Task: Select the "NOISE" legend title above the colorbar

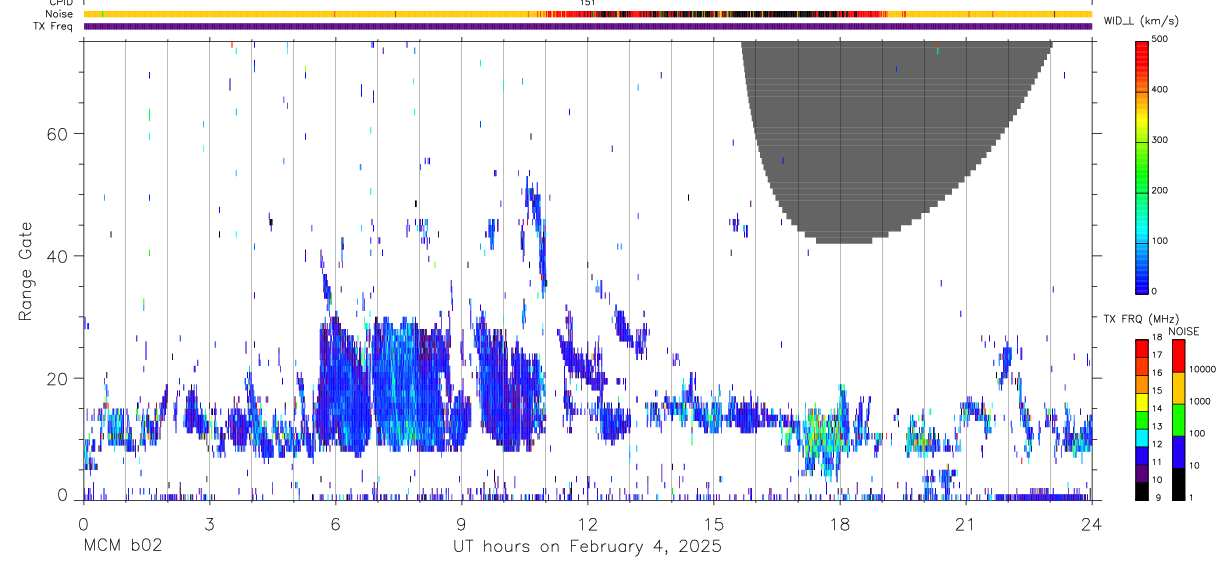Action: [1183, 331]
